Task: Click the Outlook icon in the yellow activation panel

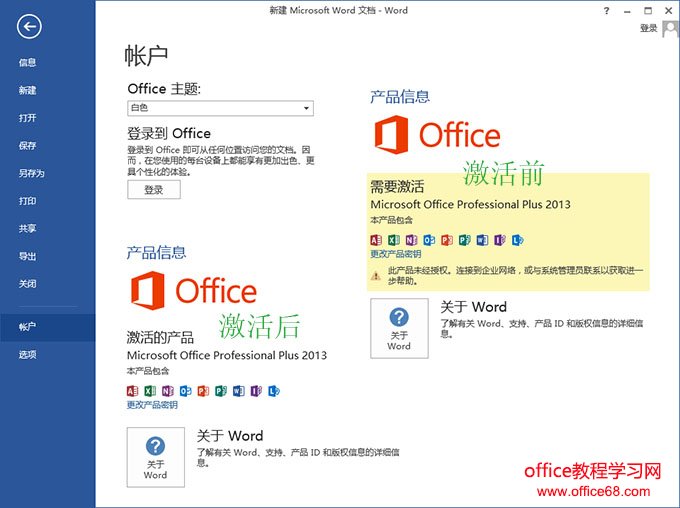Action: pyautogui.click(x=429, y=240)
